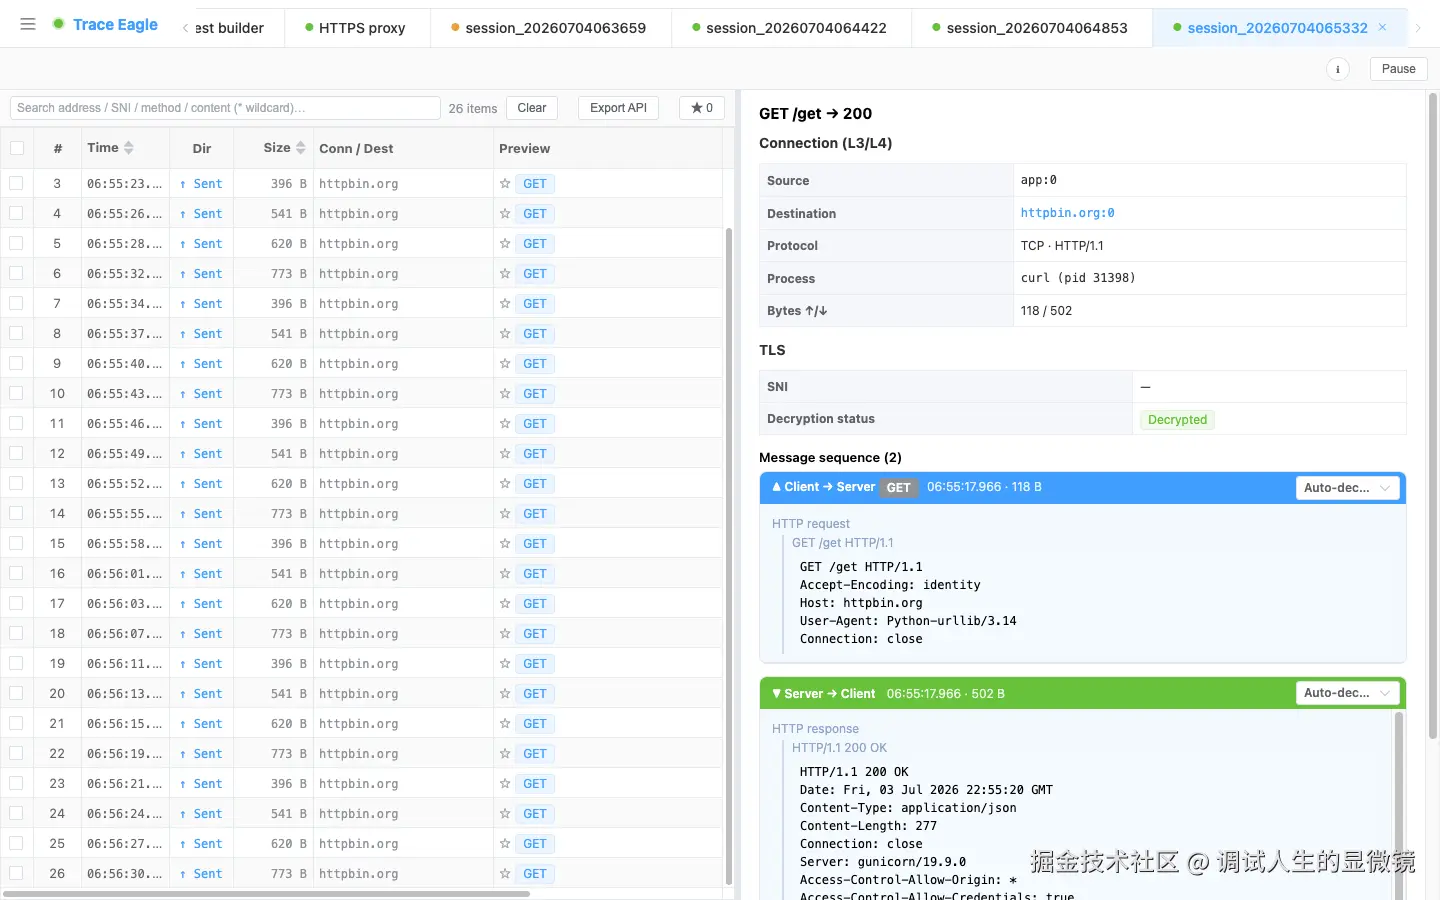Viewport: 1440px width, 900px height.
Task: Click the Export API button
Action: (x=618, y=108)
